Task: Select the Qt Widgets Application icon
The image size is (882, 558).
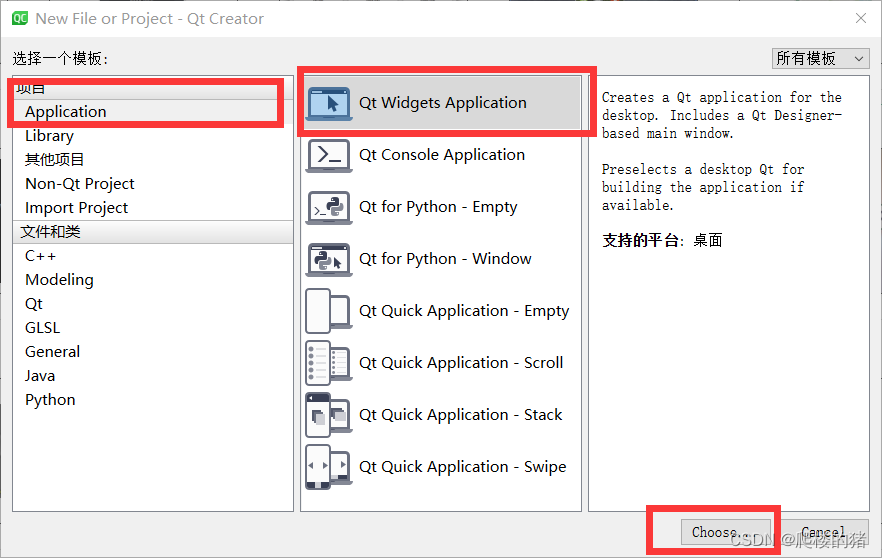Action: pos(329,104)
